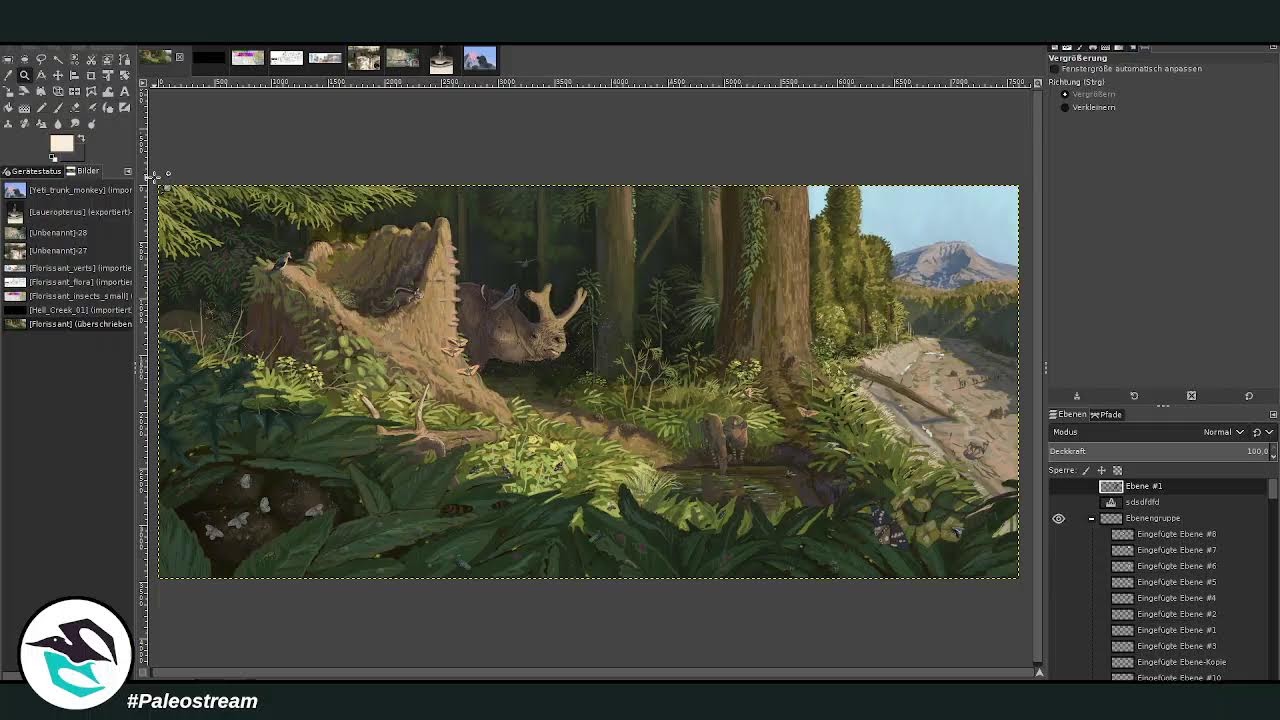Select the Ellipse Select tool
1280x720 pixels.
coord(24,59)
